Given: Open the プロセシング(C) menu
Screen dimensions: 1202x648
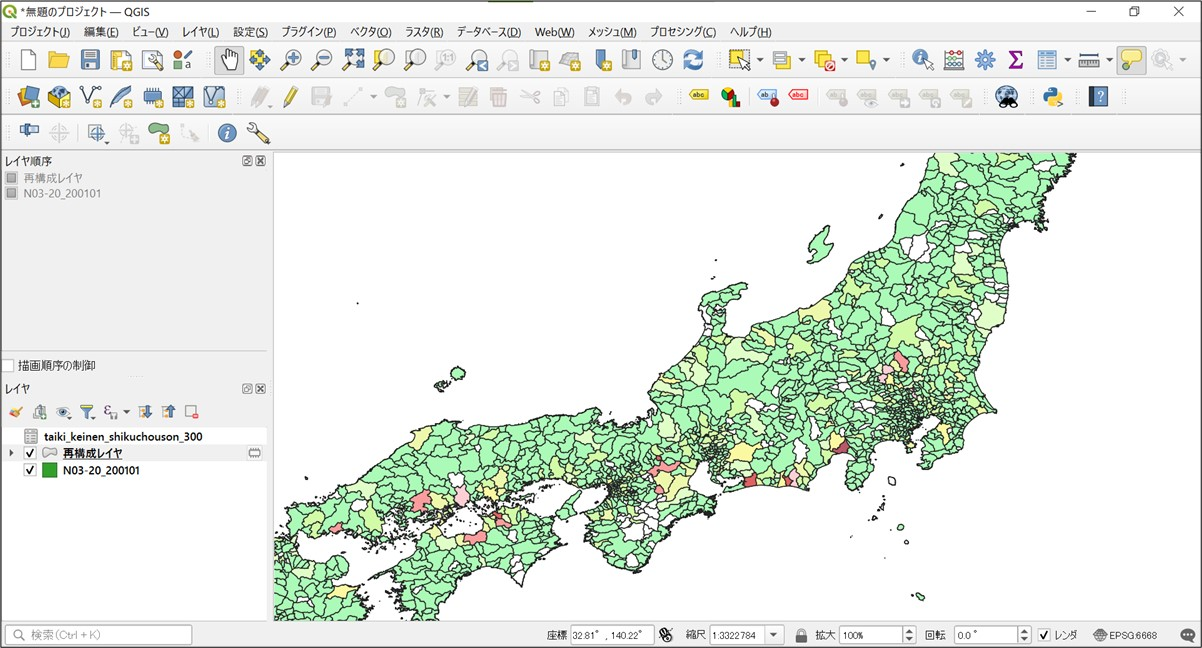Looking at the screenshot, I should click(x=682, y=32).
